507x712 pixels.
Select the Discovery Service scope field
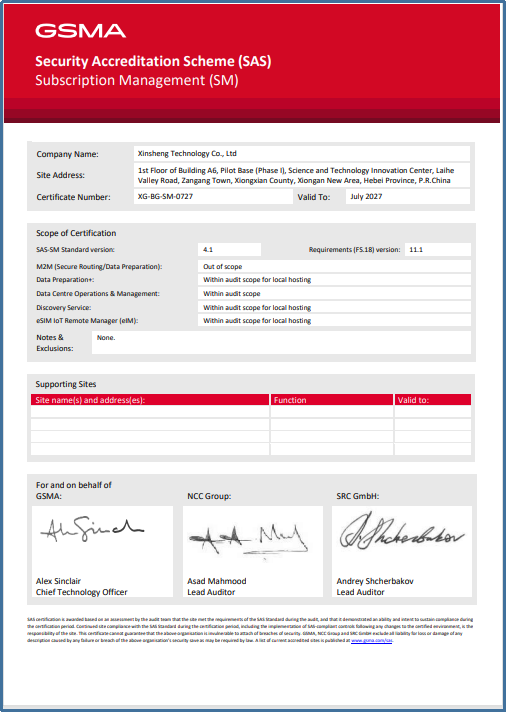(x=335, y=307)
